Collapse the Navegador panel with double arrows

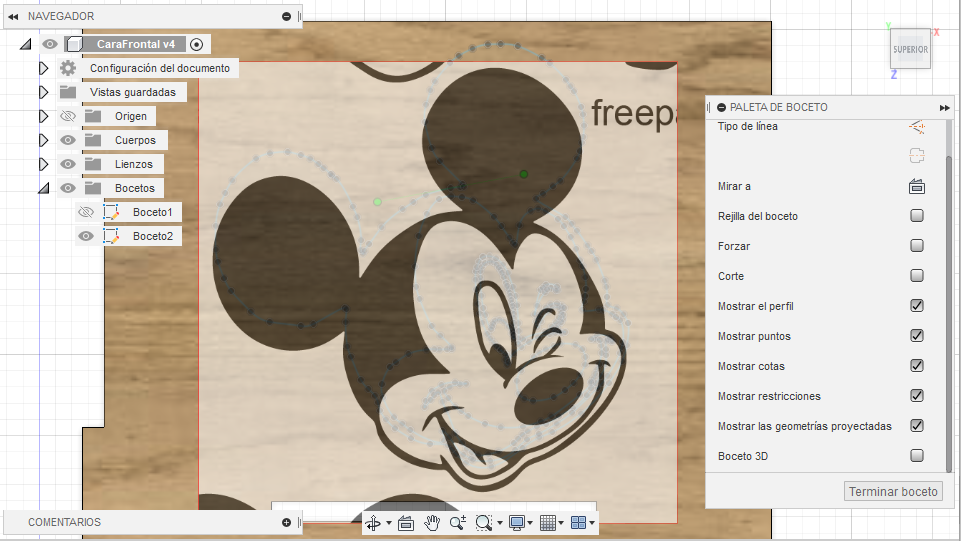pos(13,17)
